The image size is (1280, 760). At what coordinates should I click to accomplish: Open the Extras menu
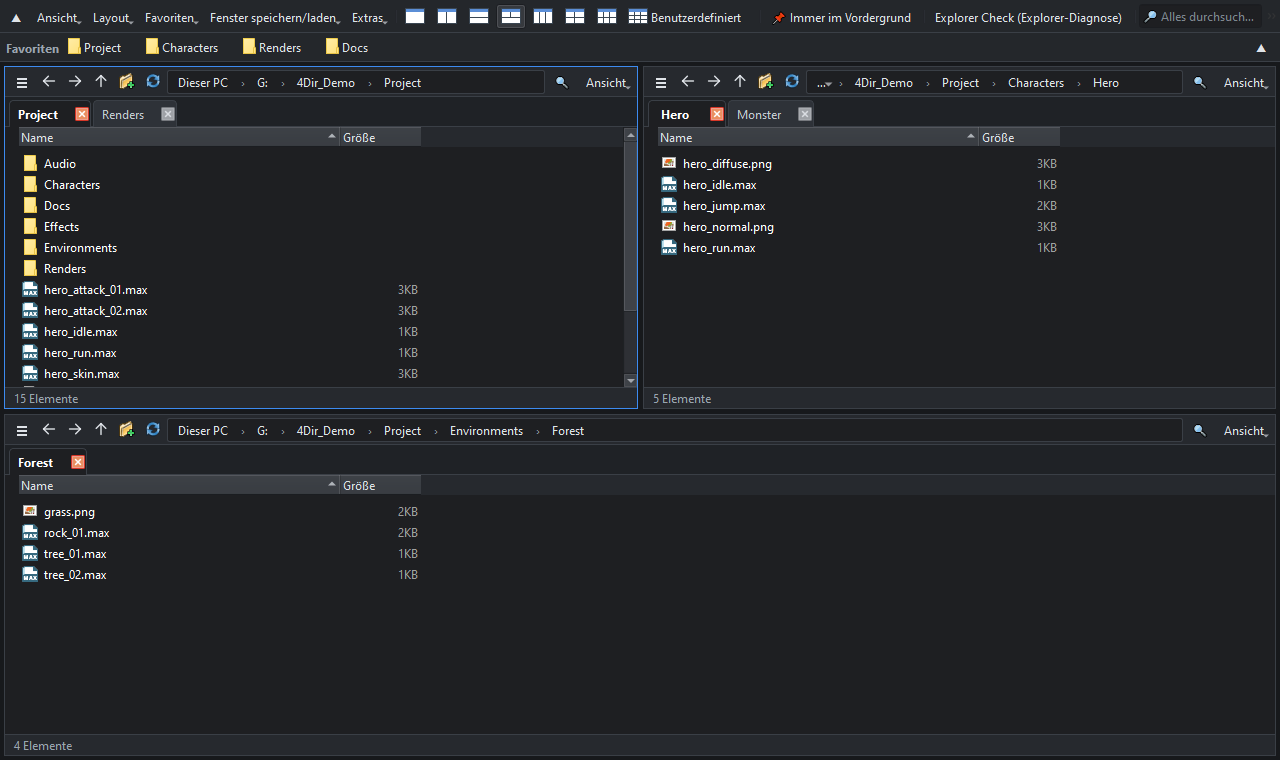[x=370, y=17]
